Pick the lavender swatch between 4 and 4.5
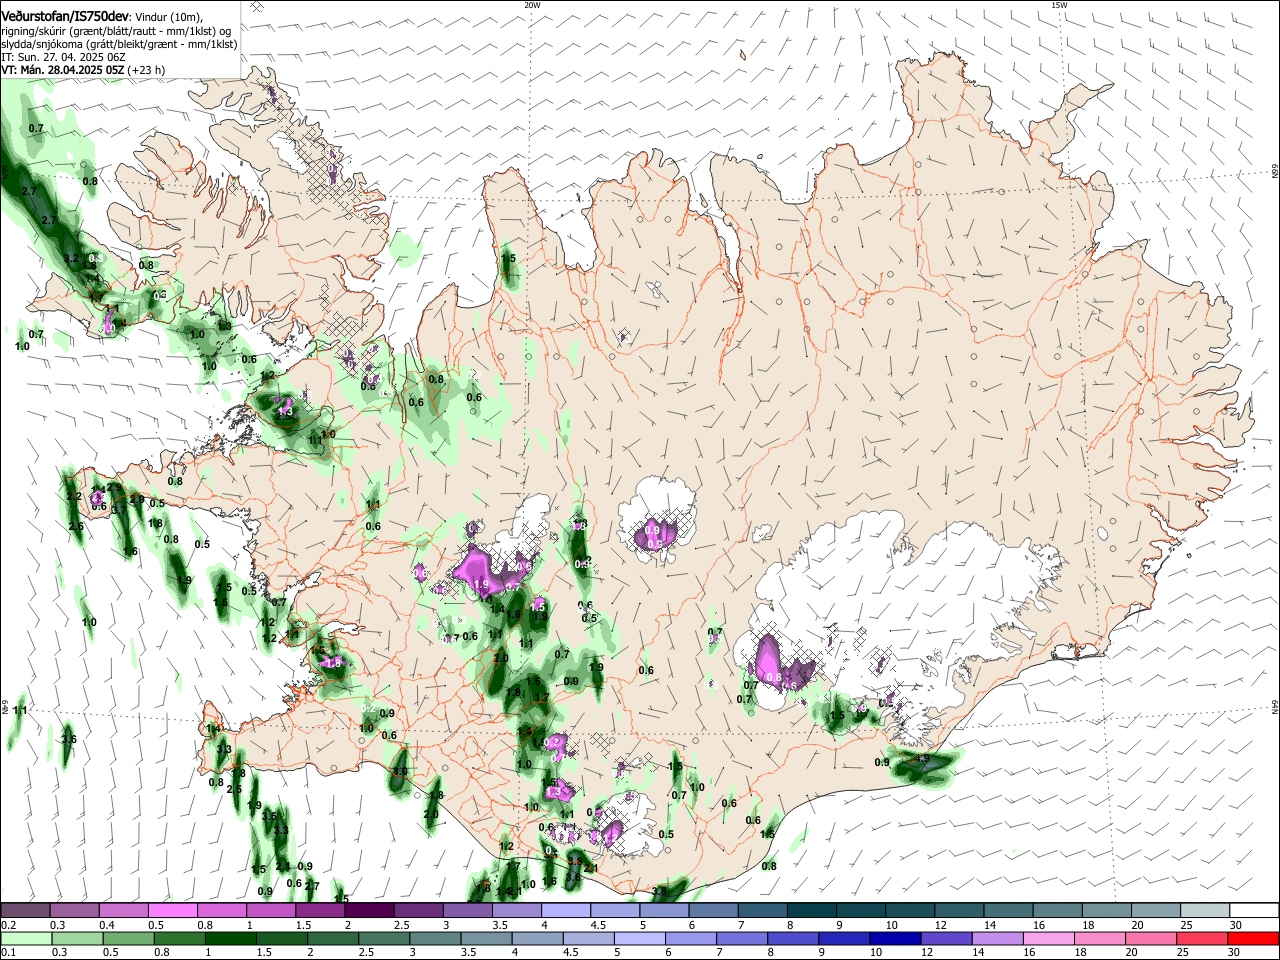The image size is (1280, 960). tap(565, 911)
